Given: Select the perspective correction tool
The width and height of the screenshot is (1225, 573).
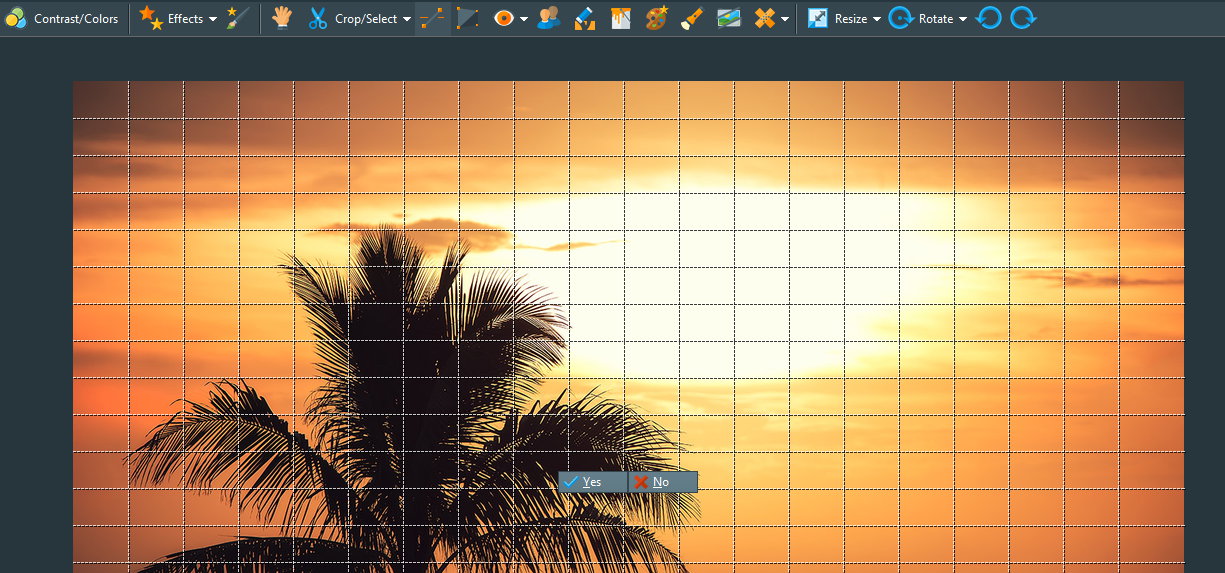Looking at the screenshot, I should (467, 18).
